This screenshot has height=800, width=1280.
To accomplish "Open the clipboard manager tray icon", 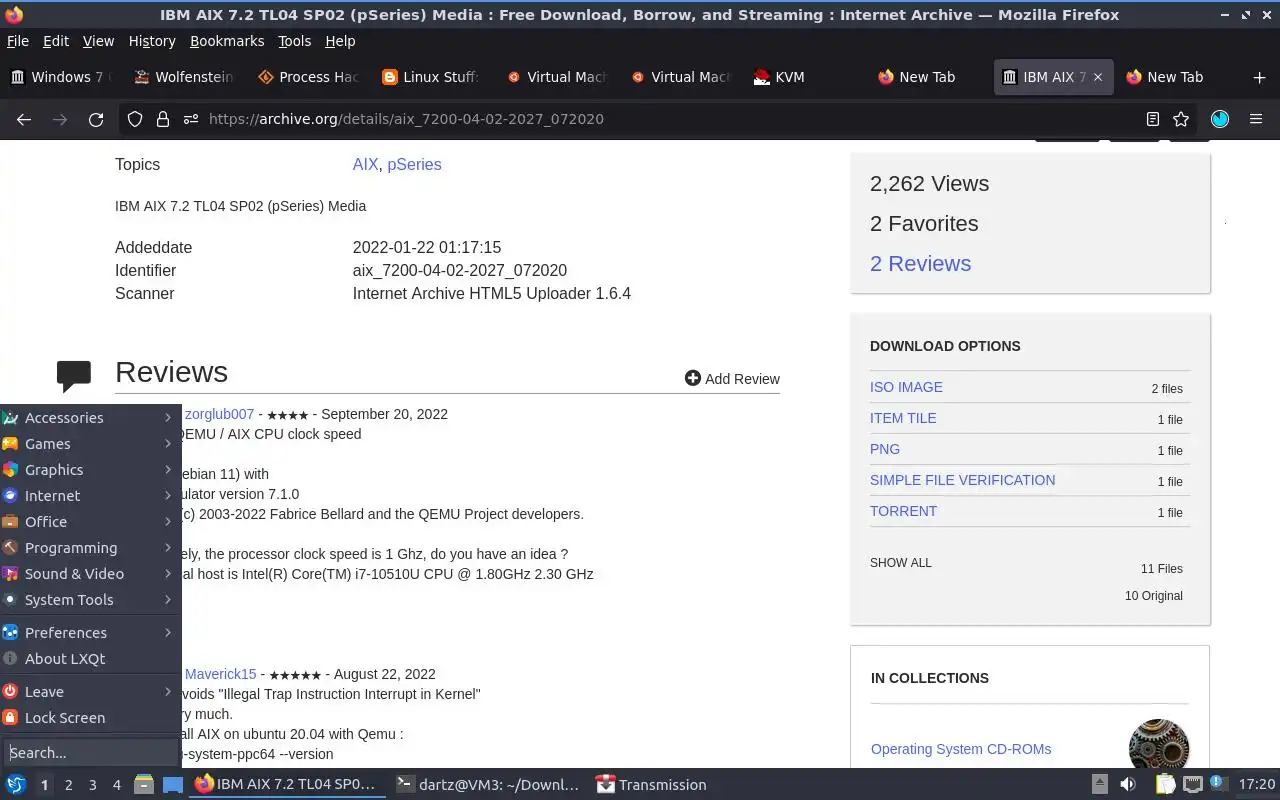I will point(1165,785).
